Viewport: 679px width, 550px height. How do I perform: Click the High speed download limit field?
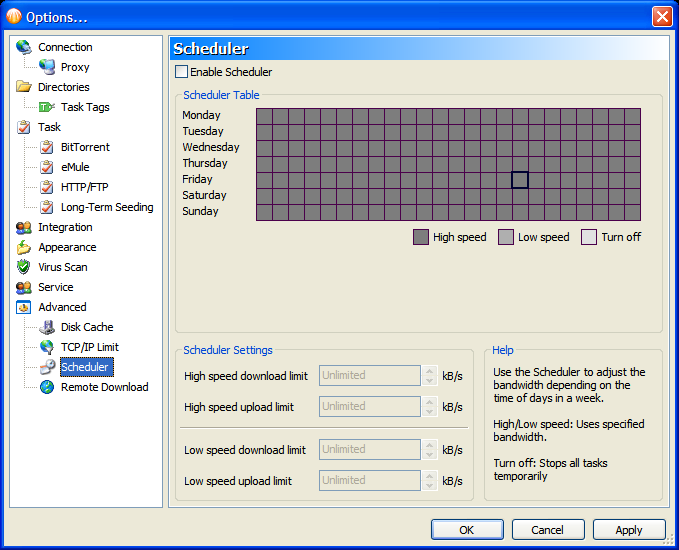[370, 375]
